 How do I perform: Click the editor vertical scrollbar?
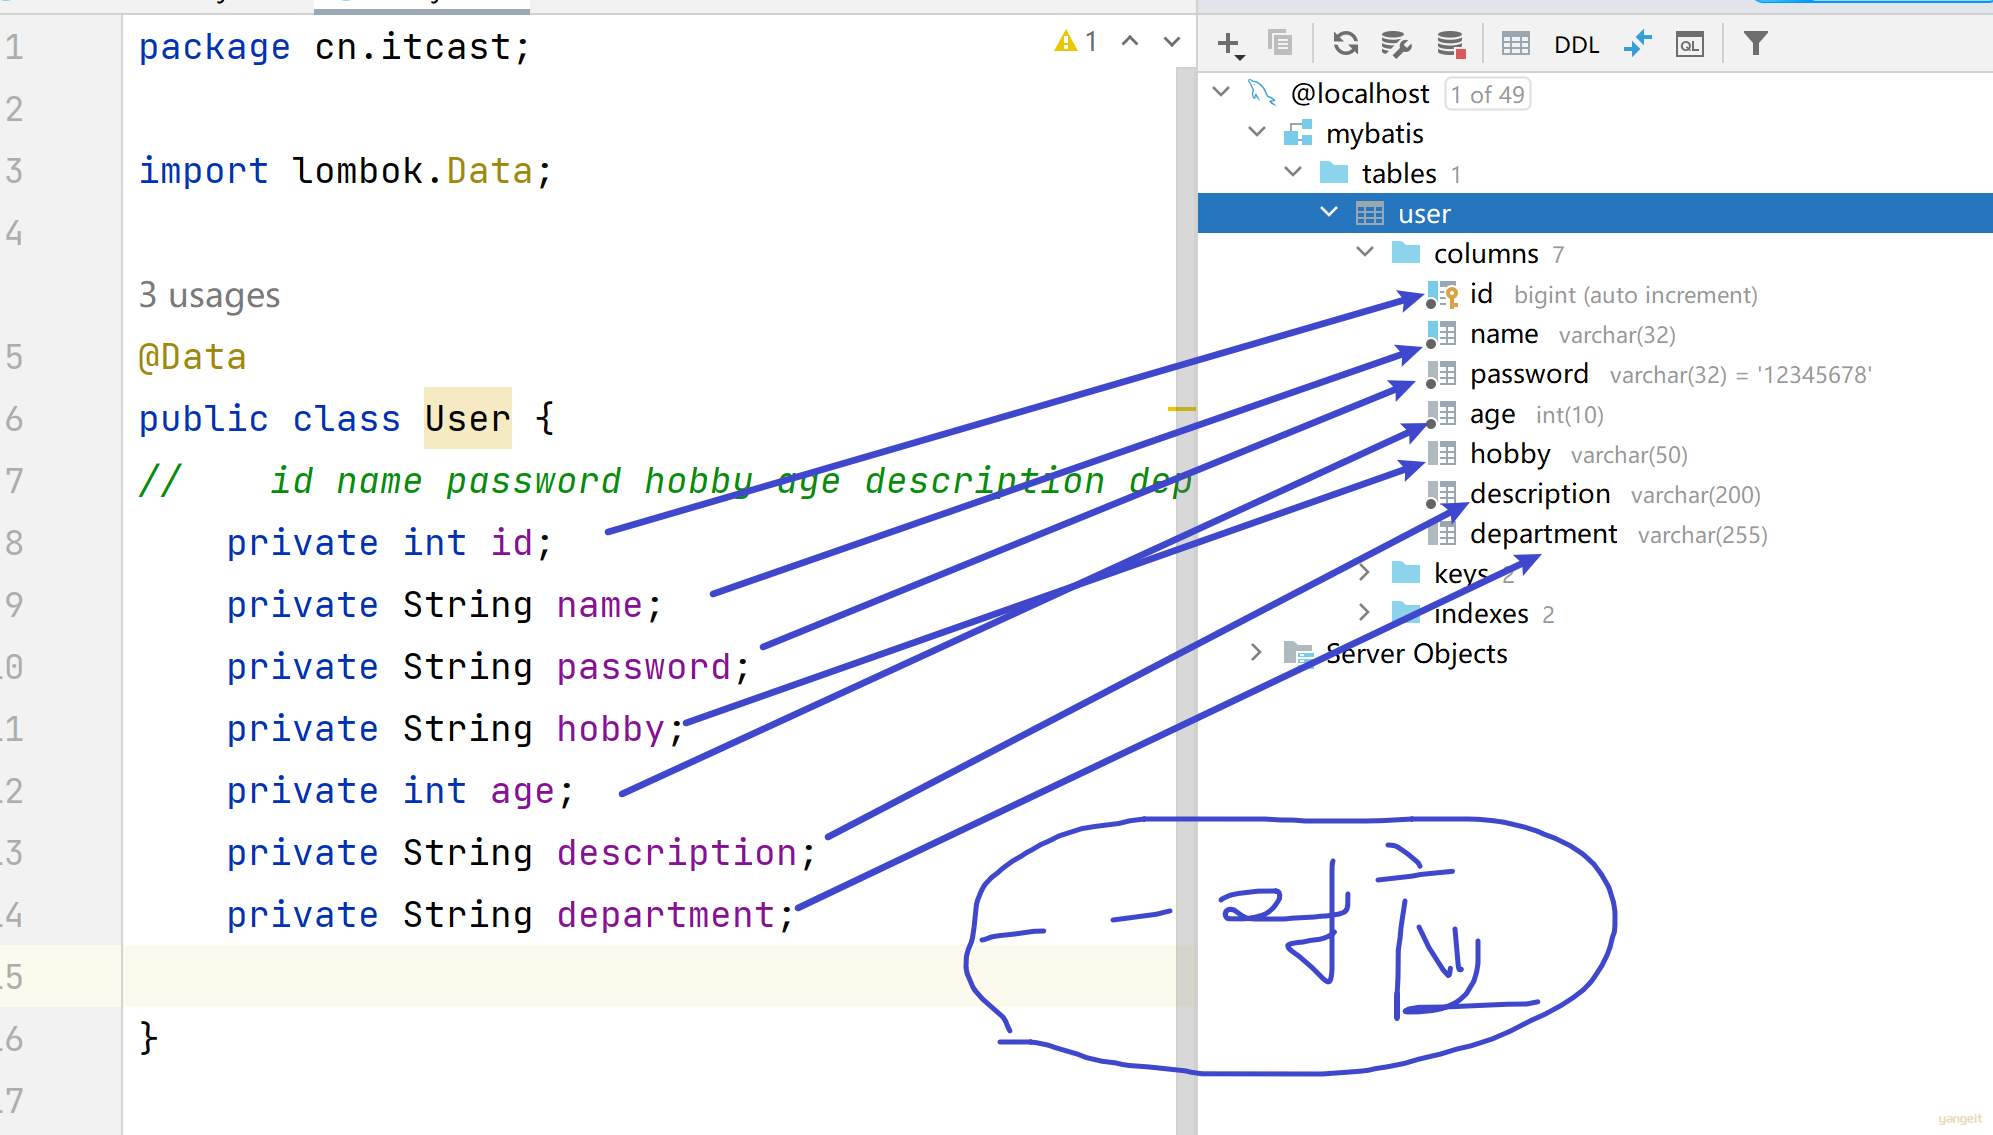[x=1186, y=600]
